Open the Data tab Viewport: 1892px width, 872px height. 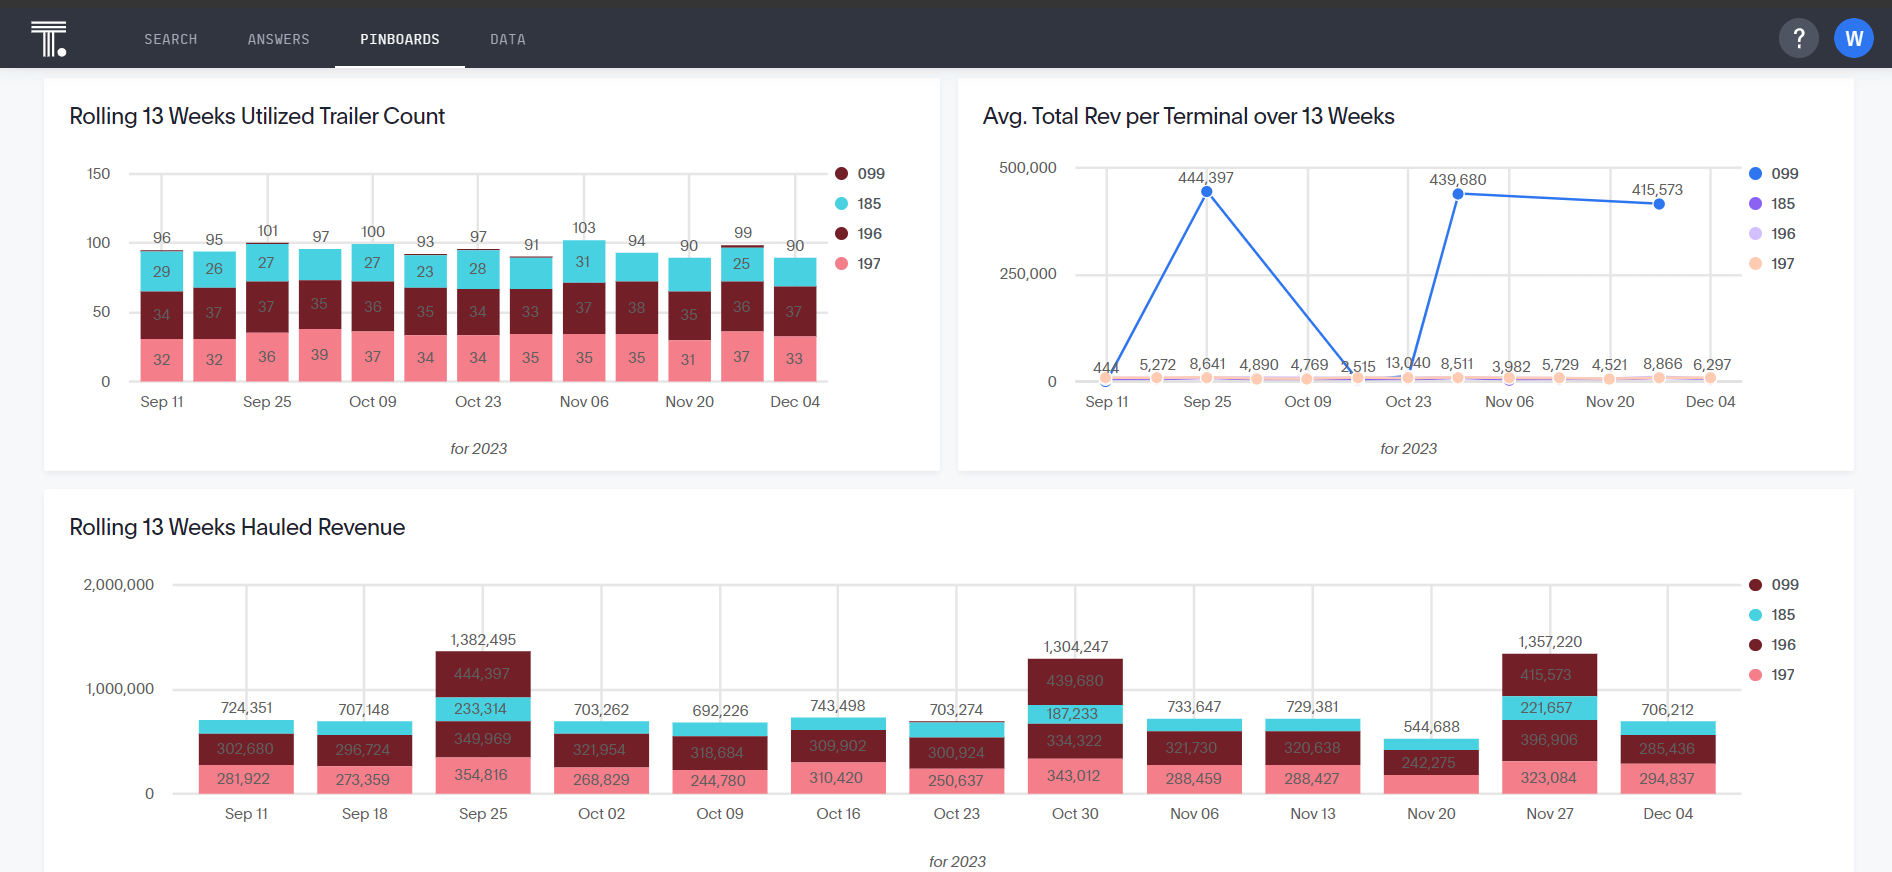(508, 39)
